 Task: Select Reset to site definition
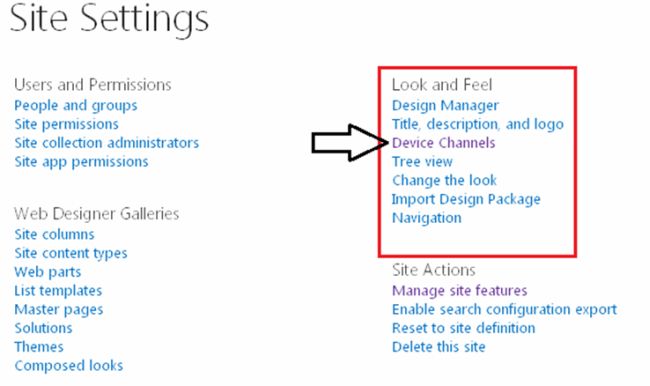pyautogui.click(x=463, y=328)
